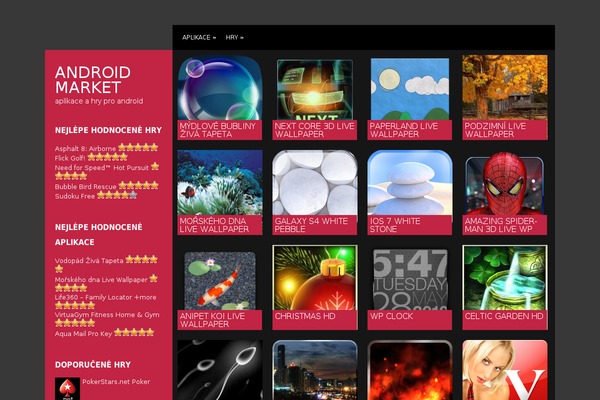This screenshot has width=600, height=400.
Task: Open Bubble Bird Rescue link
Action: coord(85,187)
